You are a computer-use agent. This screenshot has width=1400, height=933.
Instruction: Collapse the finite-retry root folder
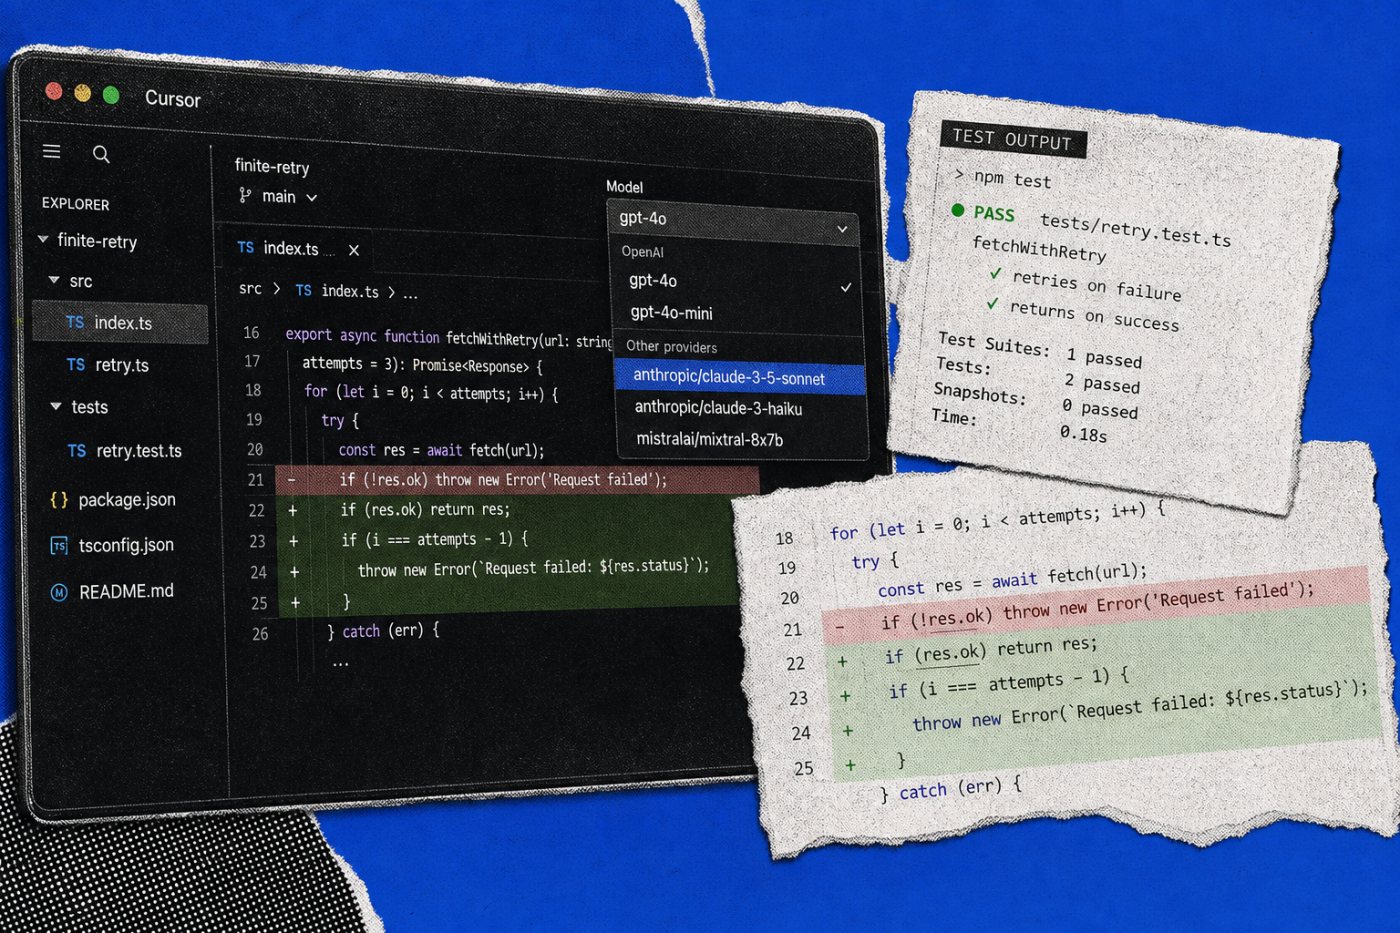[x=43, y=240]
